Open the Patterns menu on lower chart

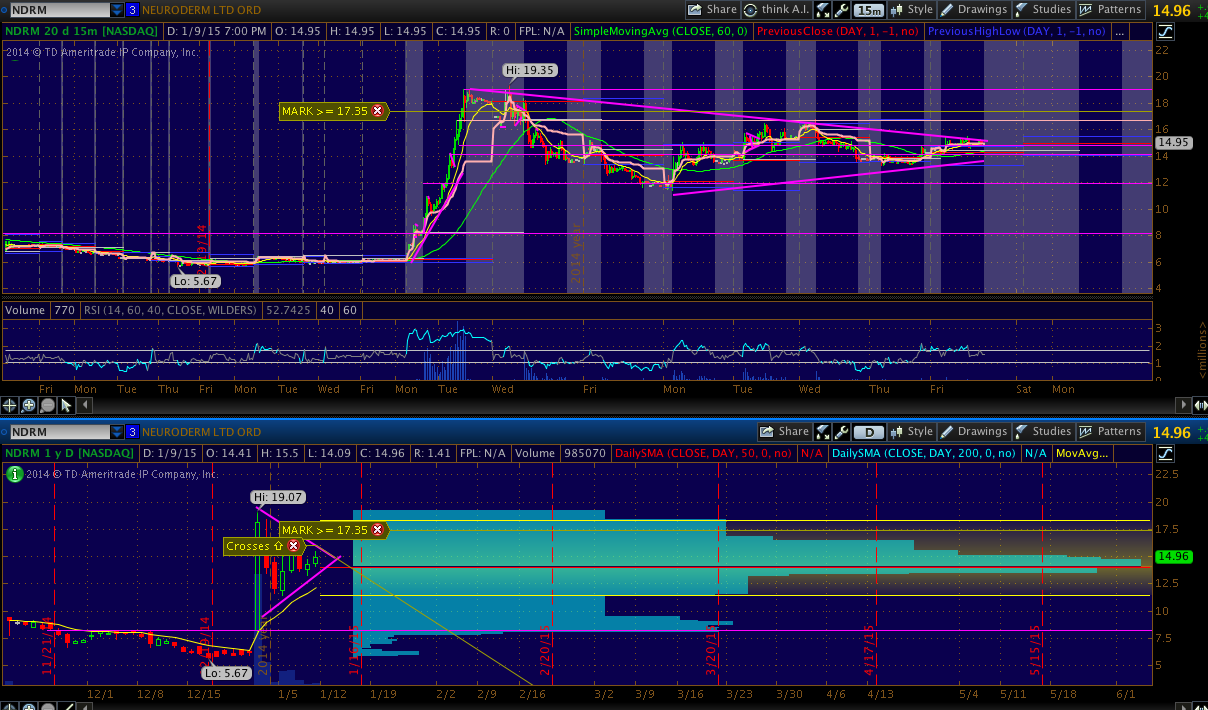(1110, 432)
